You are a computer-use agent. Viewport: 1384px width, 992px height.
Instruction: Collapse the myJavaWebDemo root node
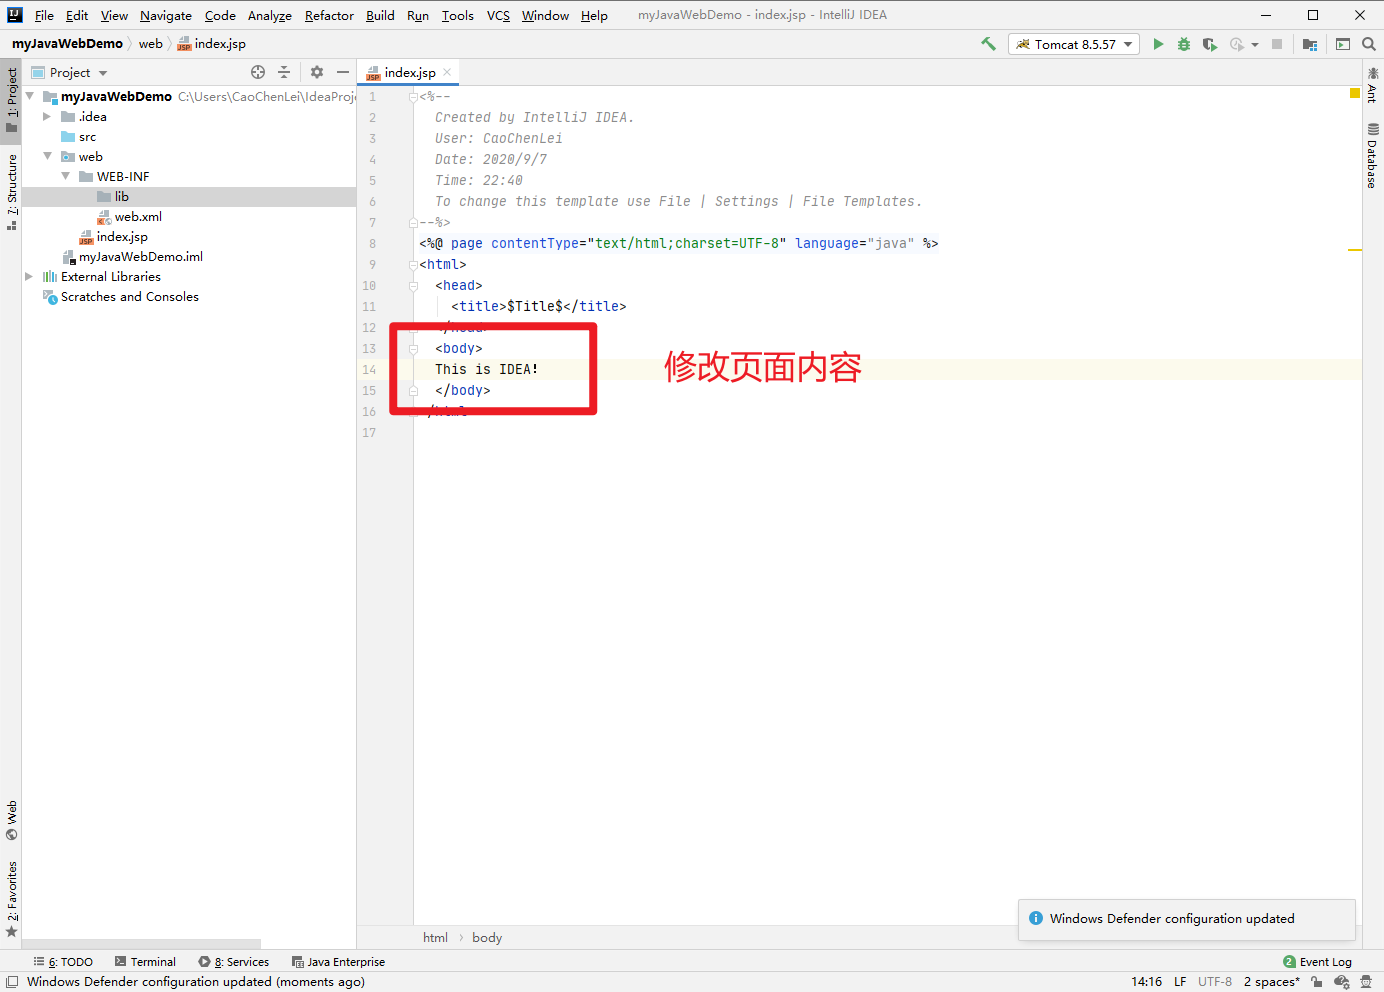(30, 96)
